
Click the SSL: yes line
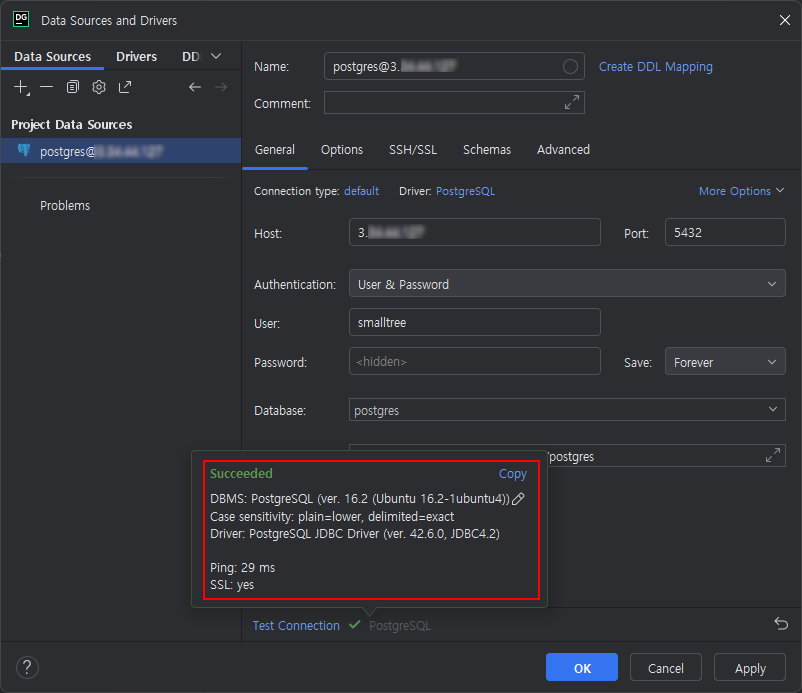232,585
